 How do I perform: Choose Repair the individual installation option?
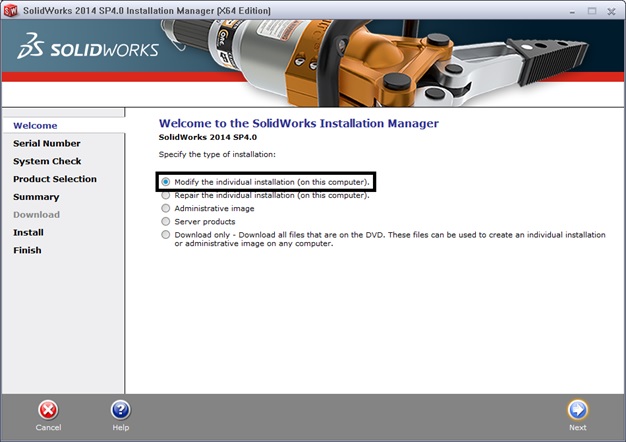point(166,195)
